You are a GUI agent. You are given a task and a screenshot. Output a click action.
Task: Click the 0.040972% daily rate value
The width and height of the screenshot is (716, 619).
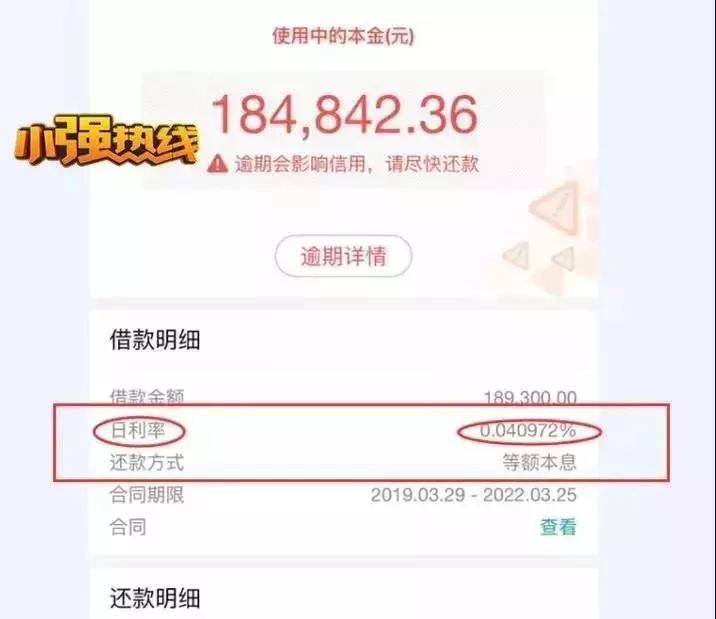pyautogui.click(x=528, y=430)
